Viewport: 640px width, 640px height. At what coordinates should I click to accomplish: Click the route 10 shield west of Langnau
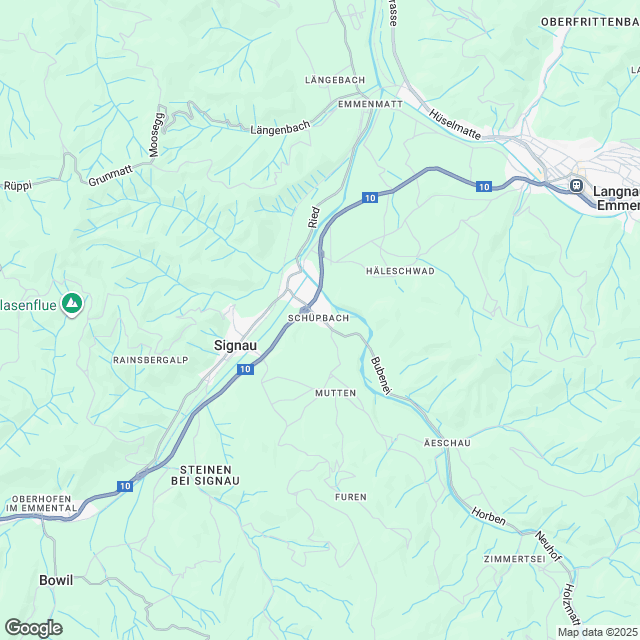point(484,187)
